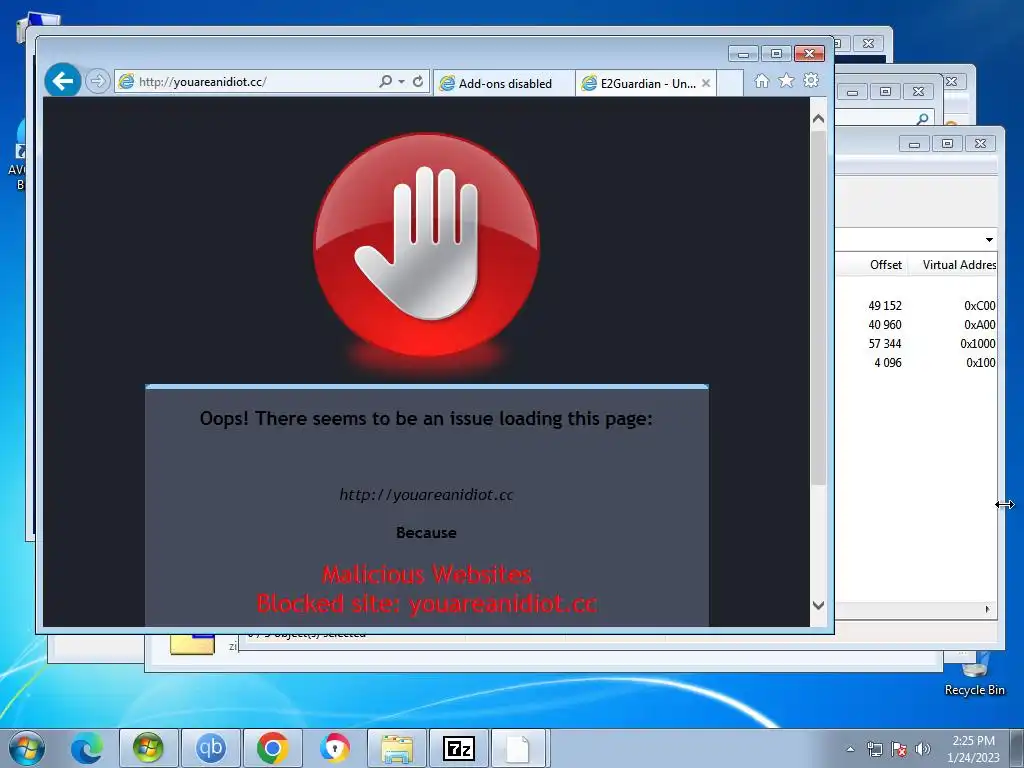This screenshot has width=1024, height=768.
Task: Open the address bar dropdown arrow
Action: 402,82
